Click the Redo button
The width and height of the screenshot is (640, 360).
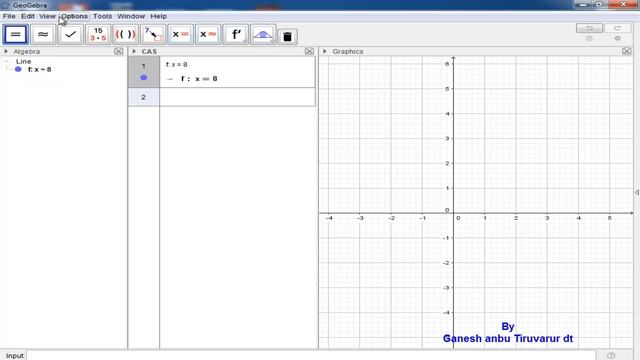pyautogui.click(x=618, y=28)
